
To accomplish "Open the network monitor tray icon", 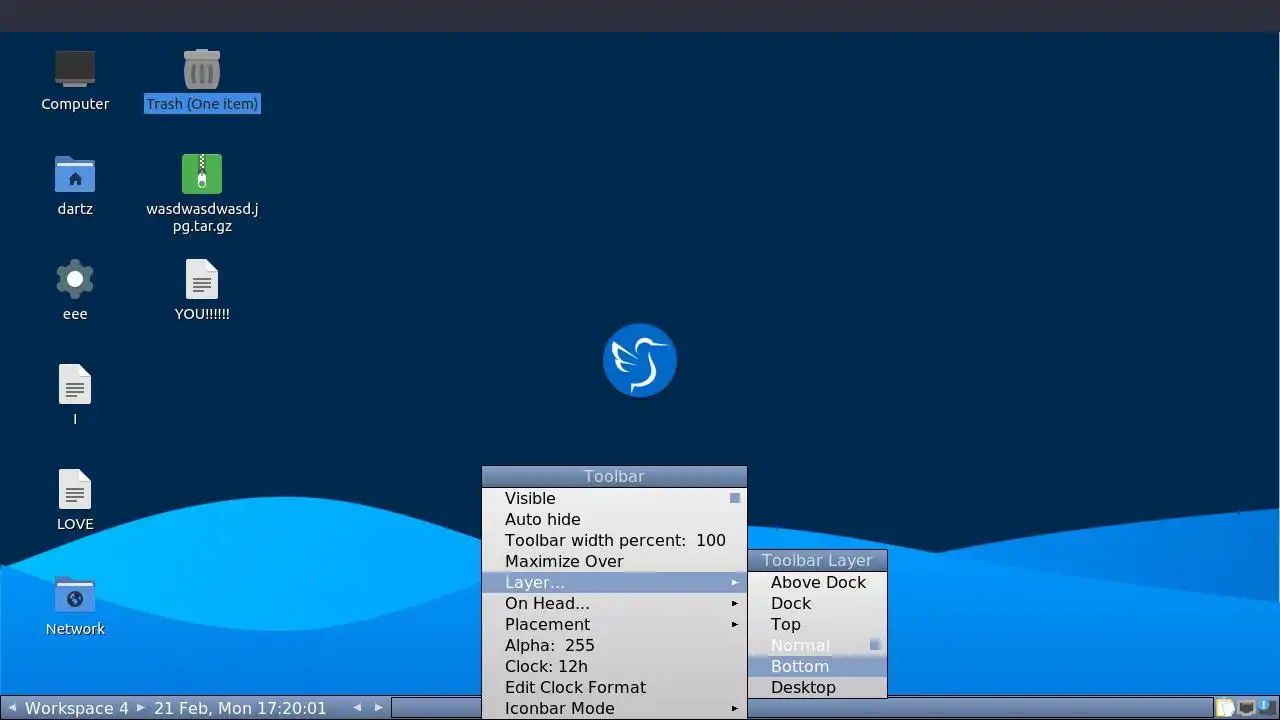I will (x=1247, y=708).
